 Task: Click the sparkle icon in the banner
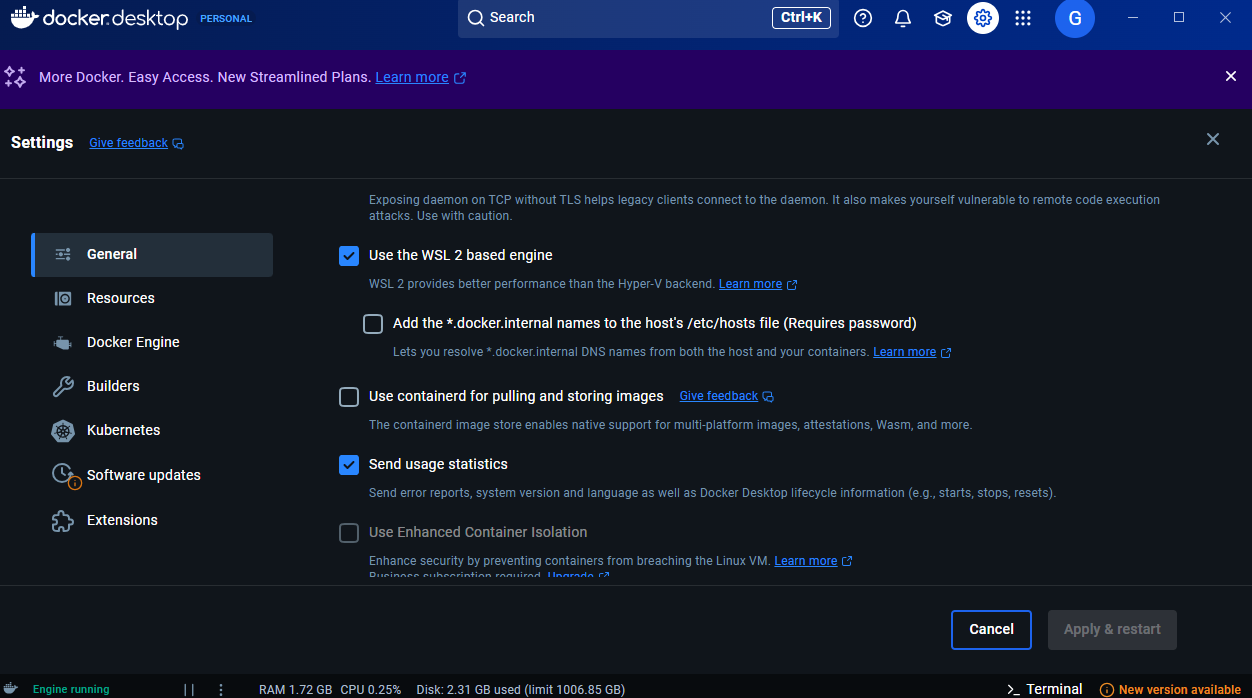pyautogui.click(x=15, y=77)
